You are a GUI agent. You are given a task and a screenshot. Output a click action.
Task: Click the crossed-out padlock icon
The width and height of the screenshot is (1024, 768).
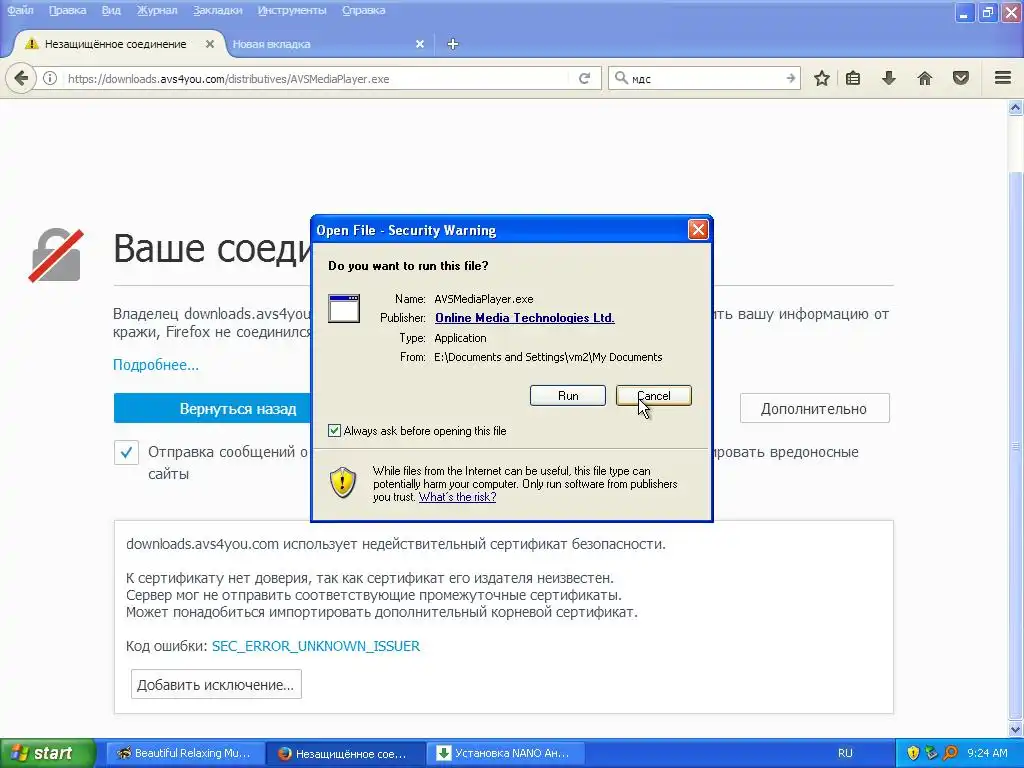(56, 255)
